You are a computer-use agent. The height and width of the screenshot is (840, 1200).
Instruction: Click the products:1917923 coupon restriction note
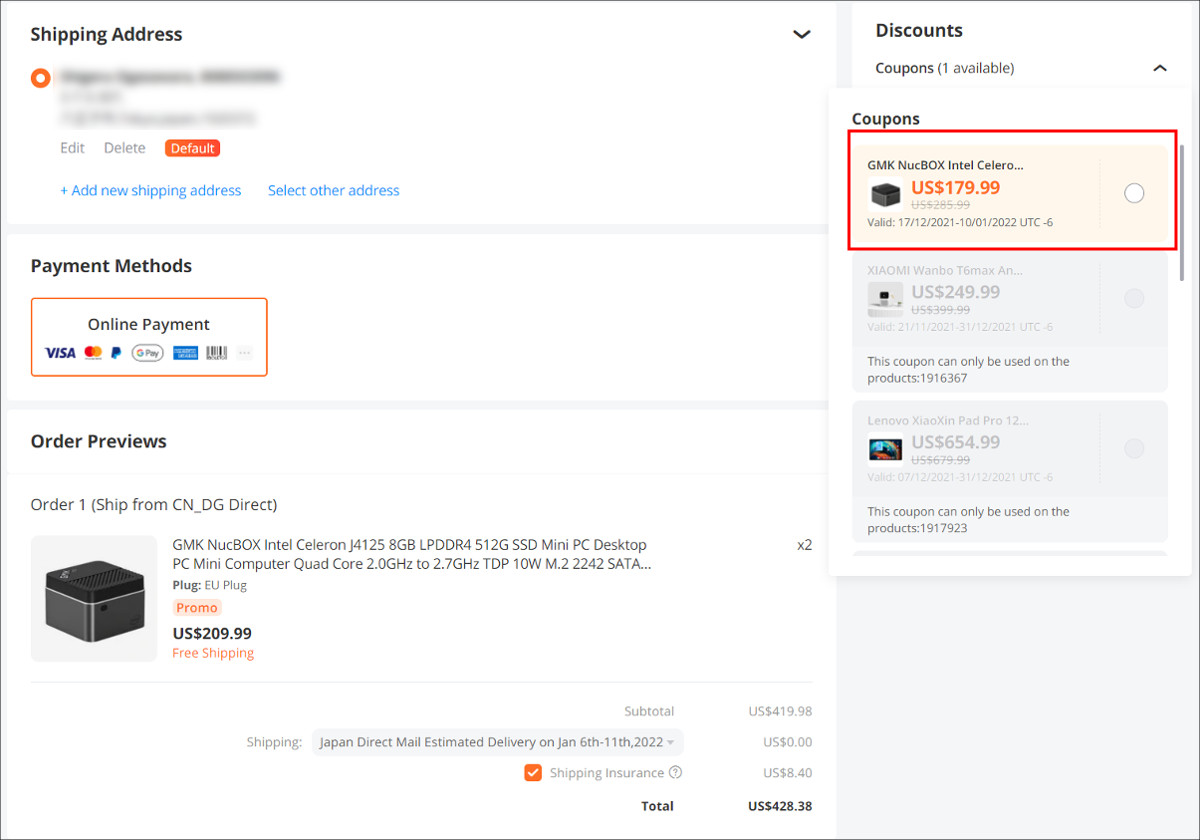(968, 520)
